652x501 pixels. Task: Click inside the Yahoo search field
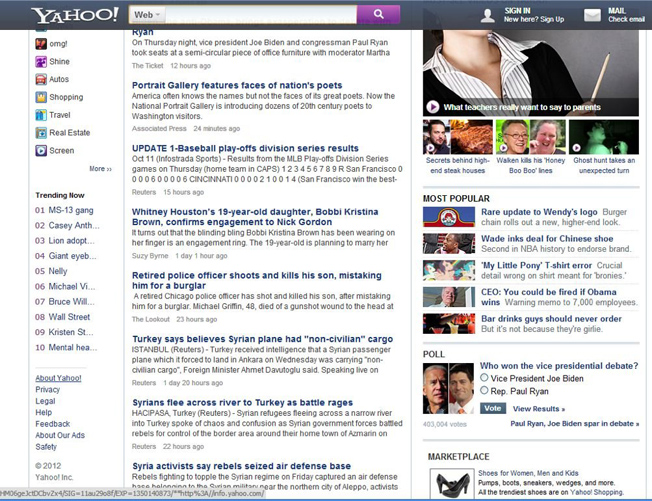click(x=248, y=14)
